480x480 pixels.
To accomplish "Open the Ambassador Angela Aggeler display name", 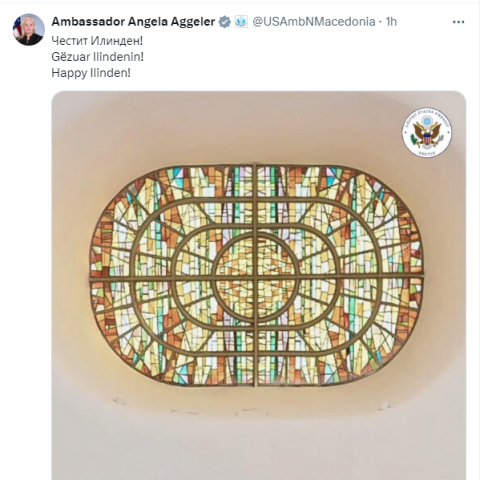I will click(x=133, y=22).
